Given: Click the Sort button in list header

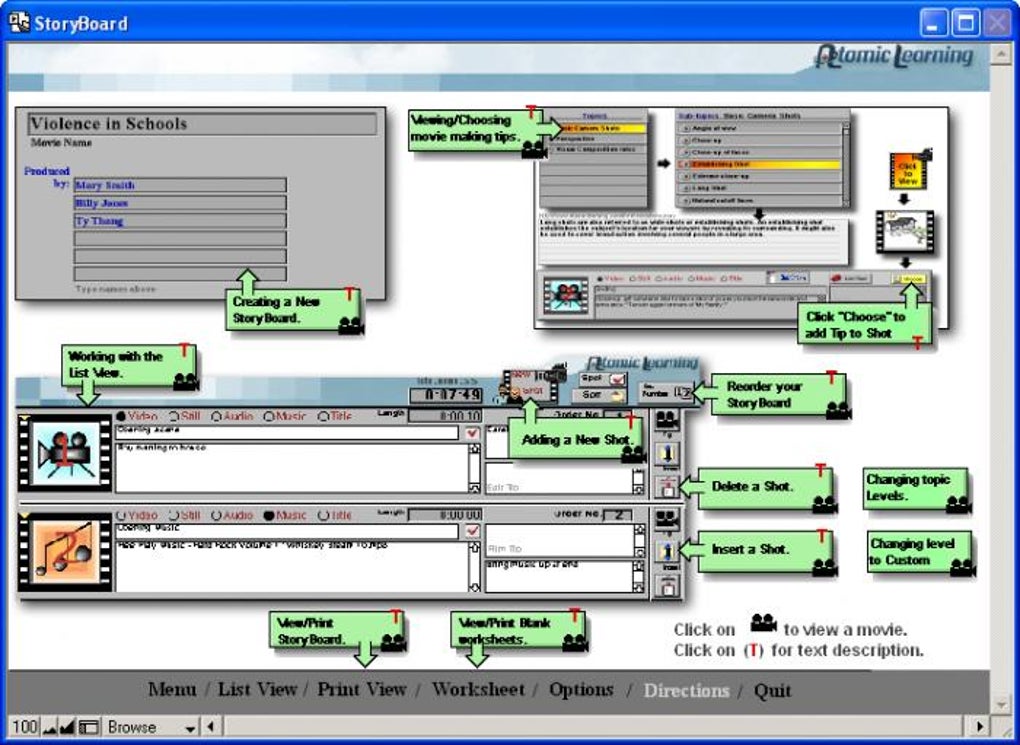Looking at the screenshot, I should tap(599, 394).
